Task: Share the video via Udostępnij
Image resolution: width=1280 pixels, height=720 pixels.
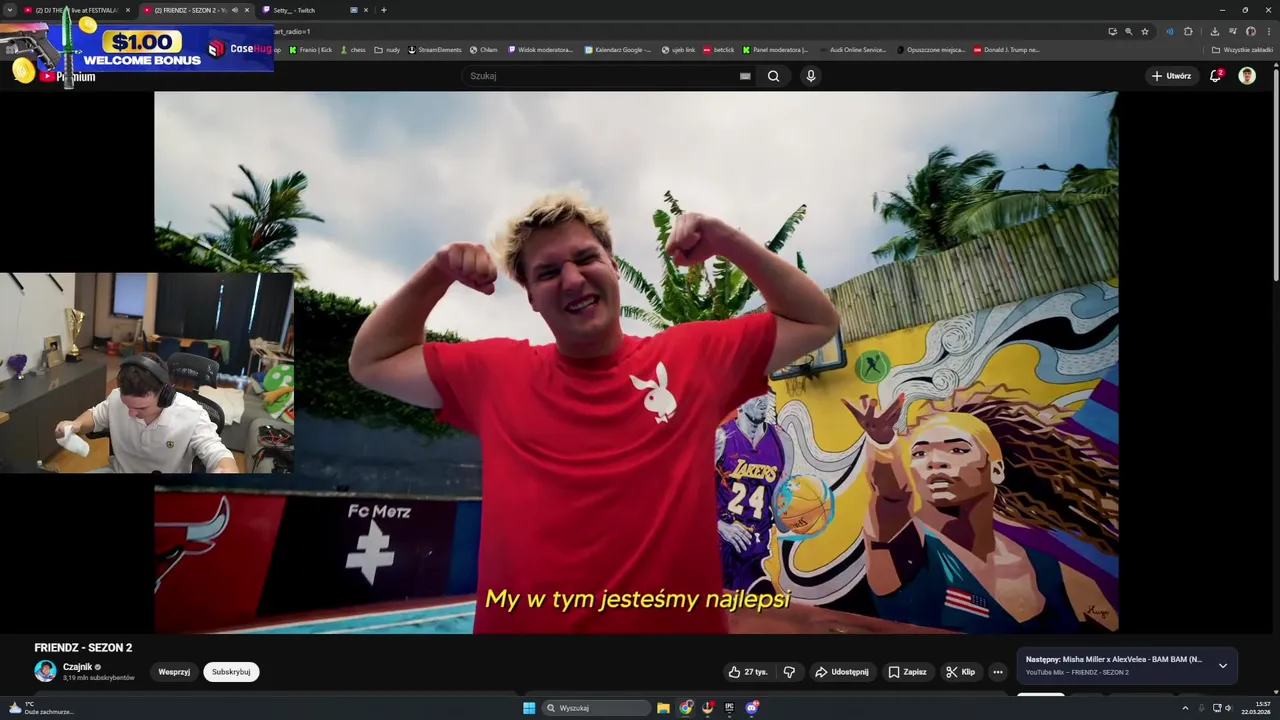Action: [842, 672]
